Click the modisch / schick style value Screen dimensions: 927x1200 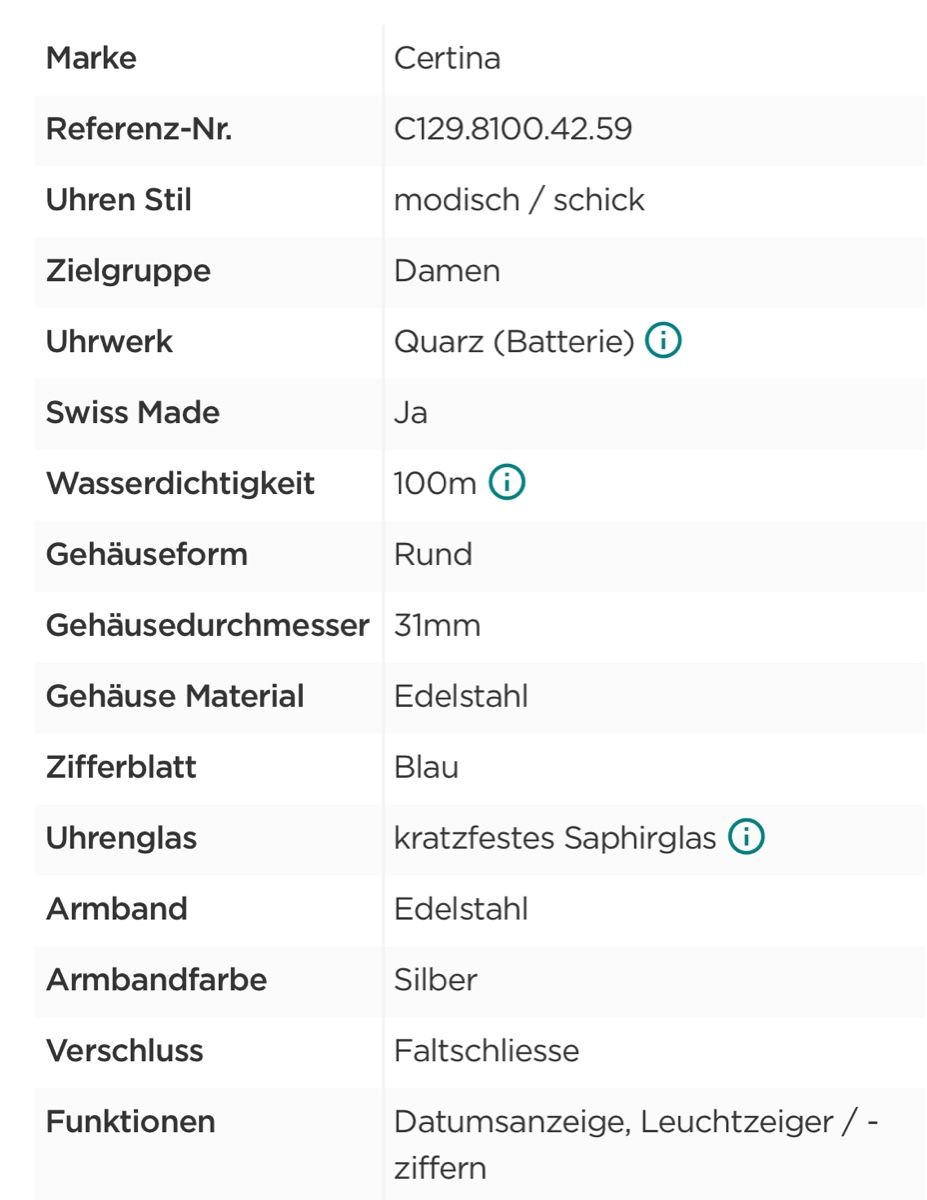(x=519, y=200)
